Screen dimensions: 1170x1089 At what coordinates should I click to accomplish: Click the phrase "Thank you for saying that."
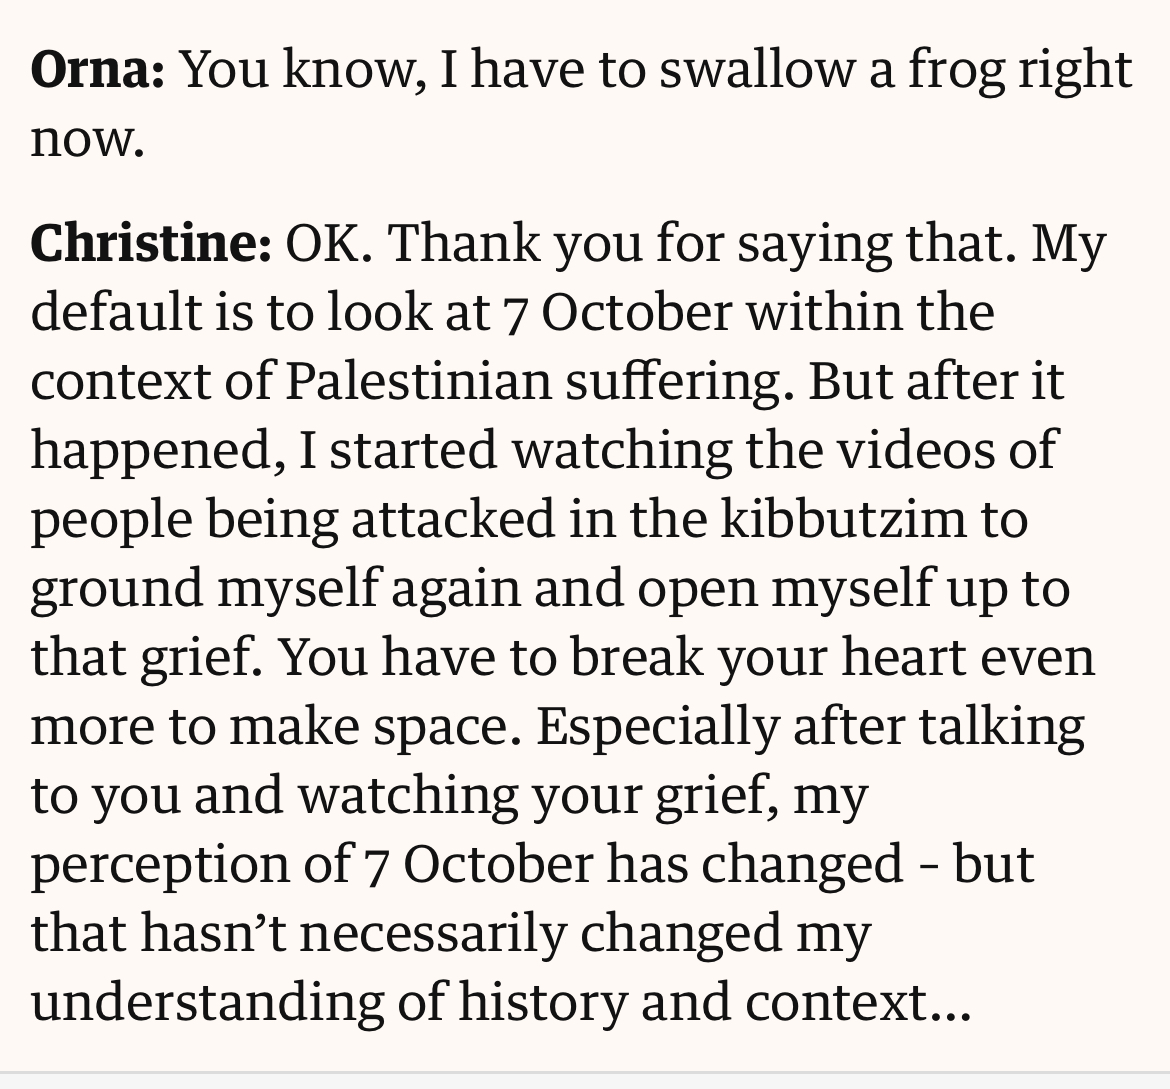point(702,246)
